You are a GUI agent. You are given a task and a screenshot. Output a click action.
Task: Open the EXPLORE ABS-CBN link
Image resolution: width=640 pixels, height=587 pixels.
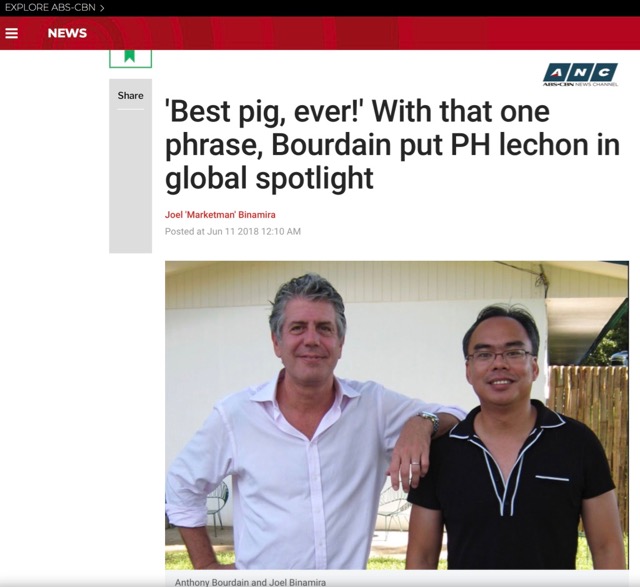point(50,8)
